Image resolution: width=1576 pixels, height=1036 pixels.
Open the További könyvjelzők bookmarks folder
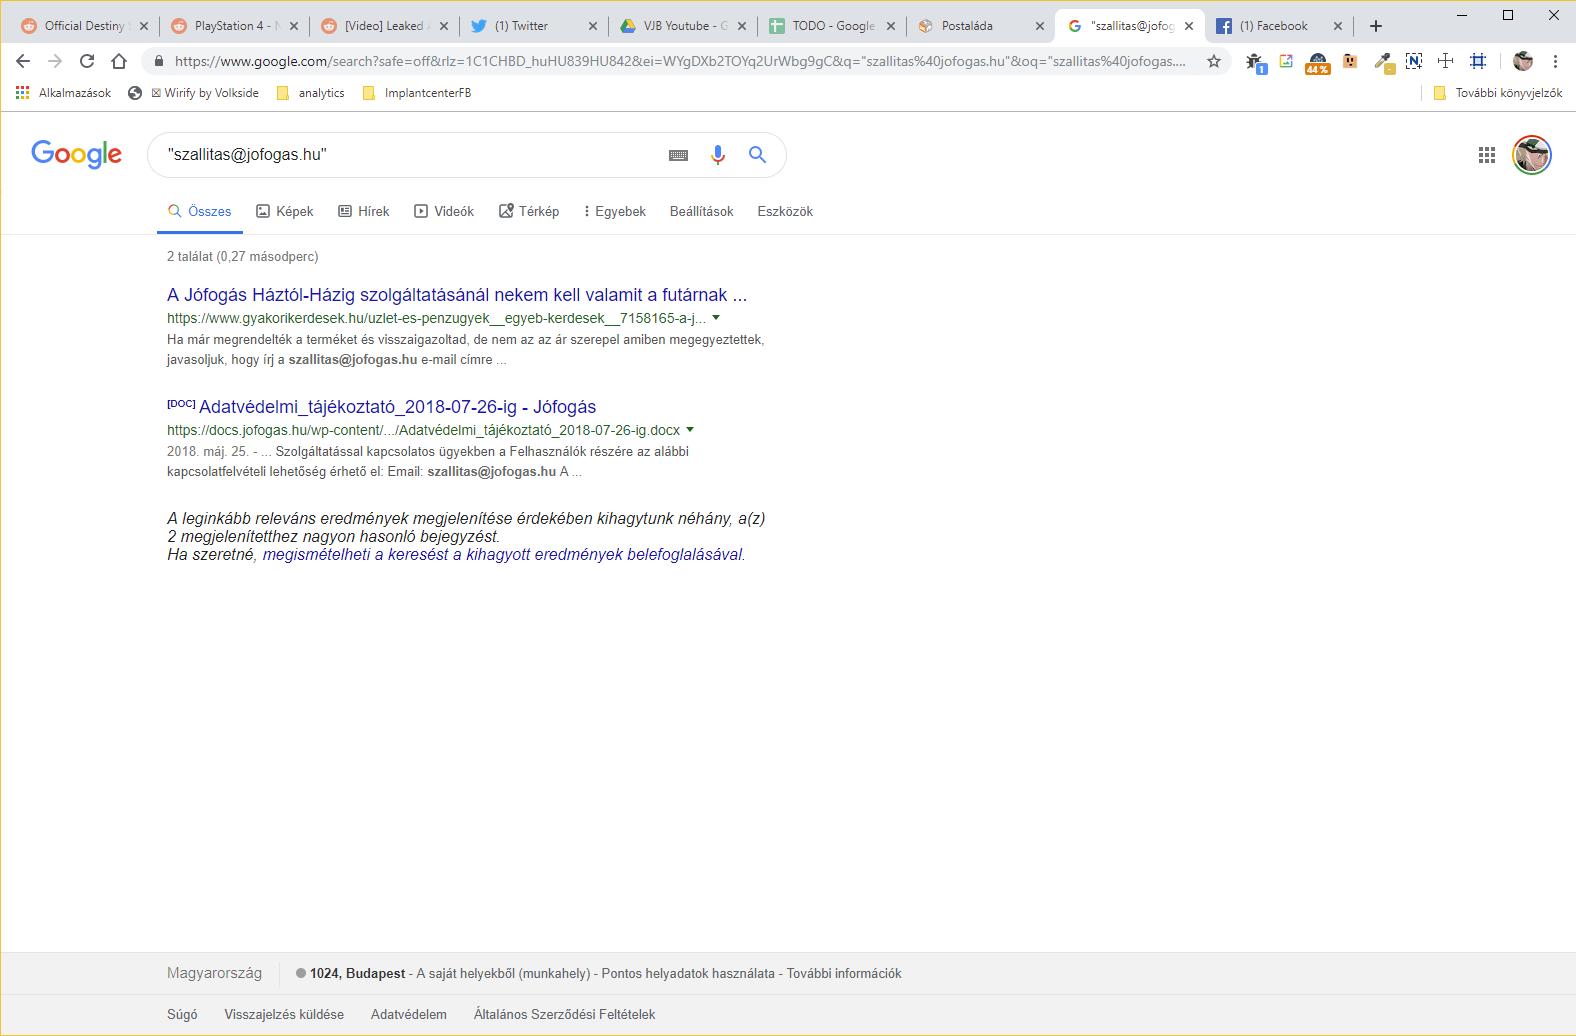pos(1498,93)
